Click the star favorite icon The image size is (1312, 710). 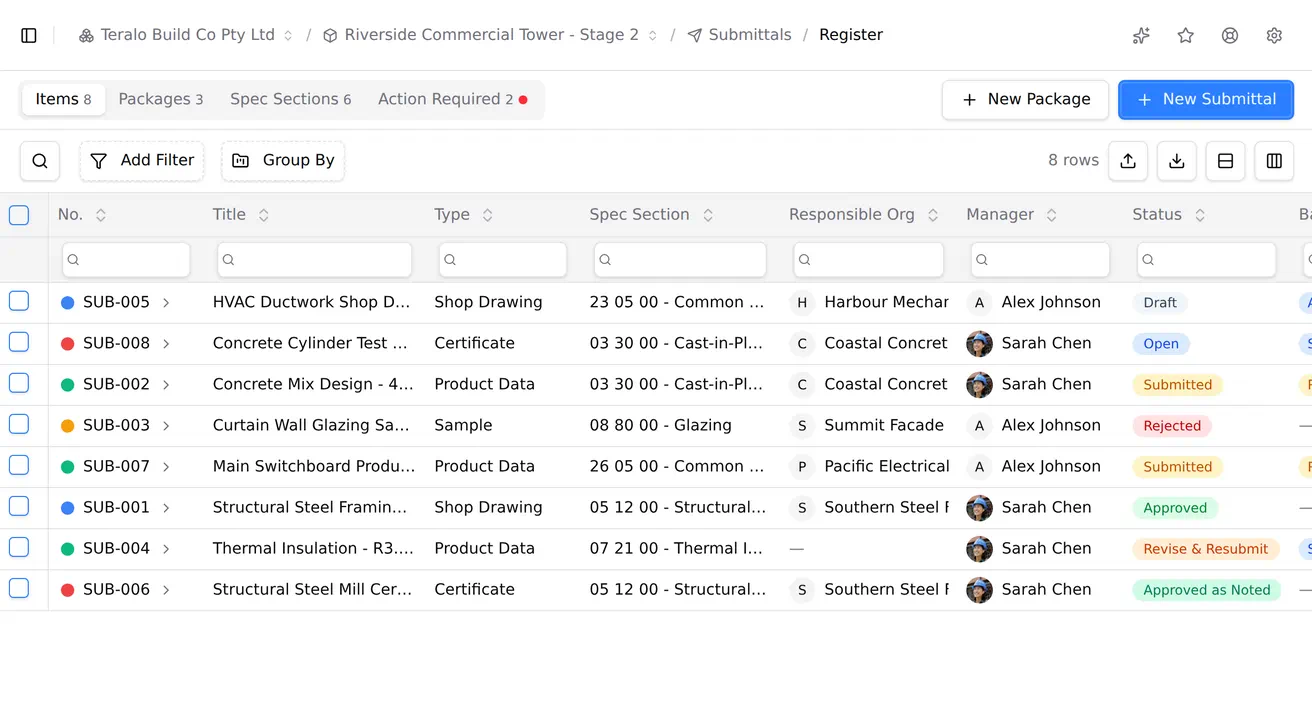coord(1186,35)
